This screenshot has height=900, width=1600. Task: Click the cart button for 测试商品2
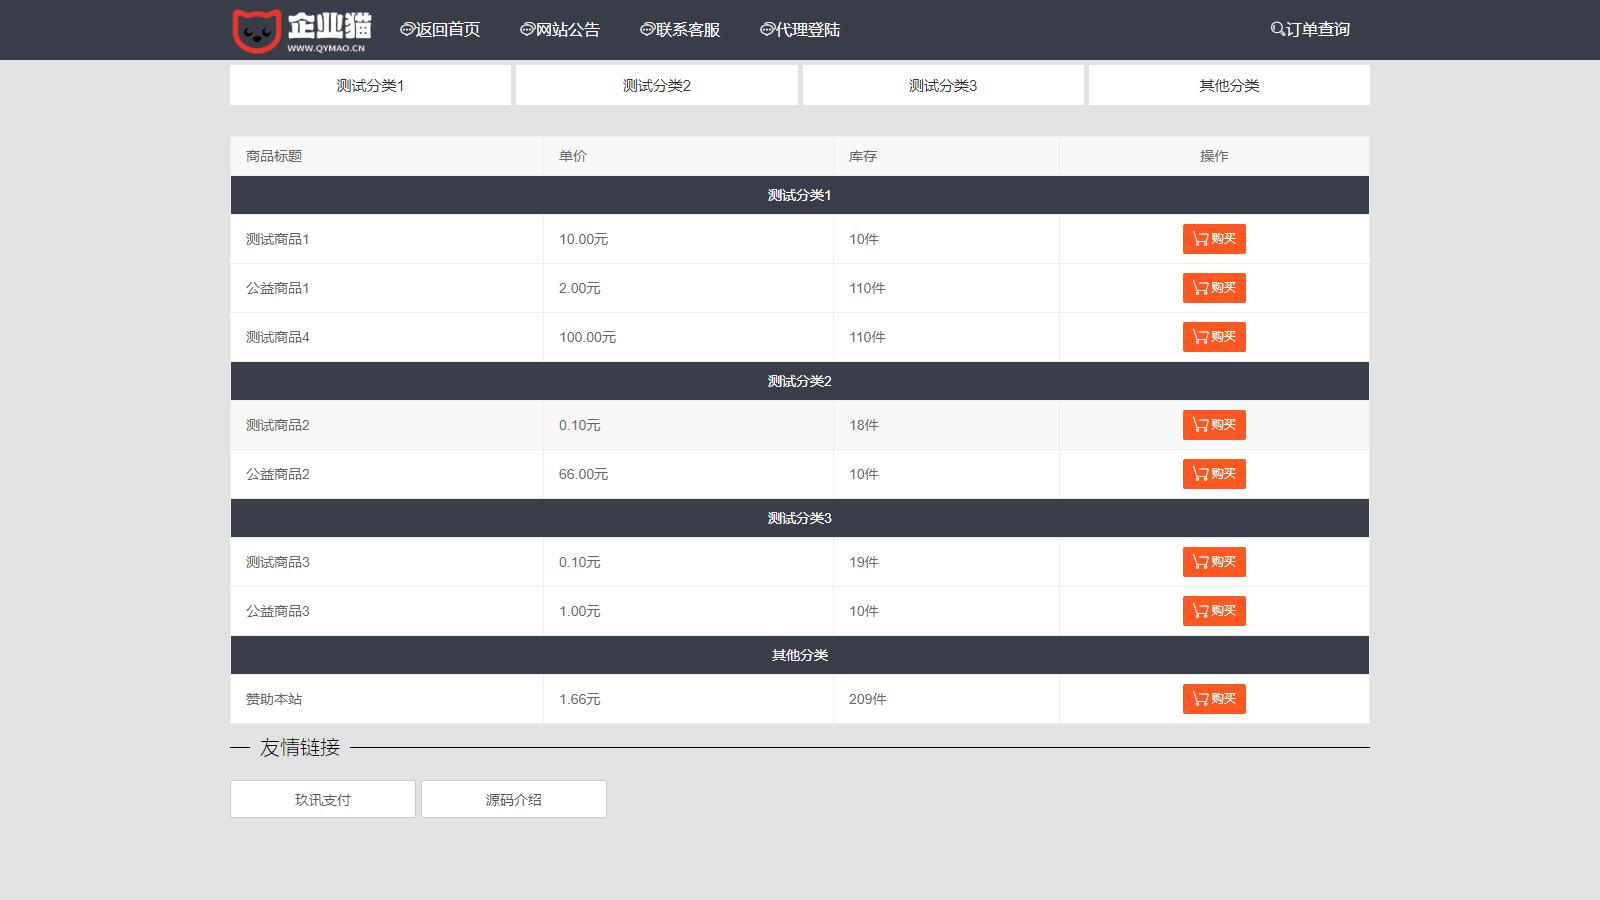[1214, 425]
